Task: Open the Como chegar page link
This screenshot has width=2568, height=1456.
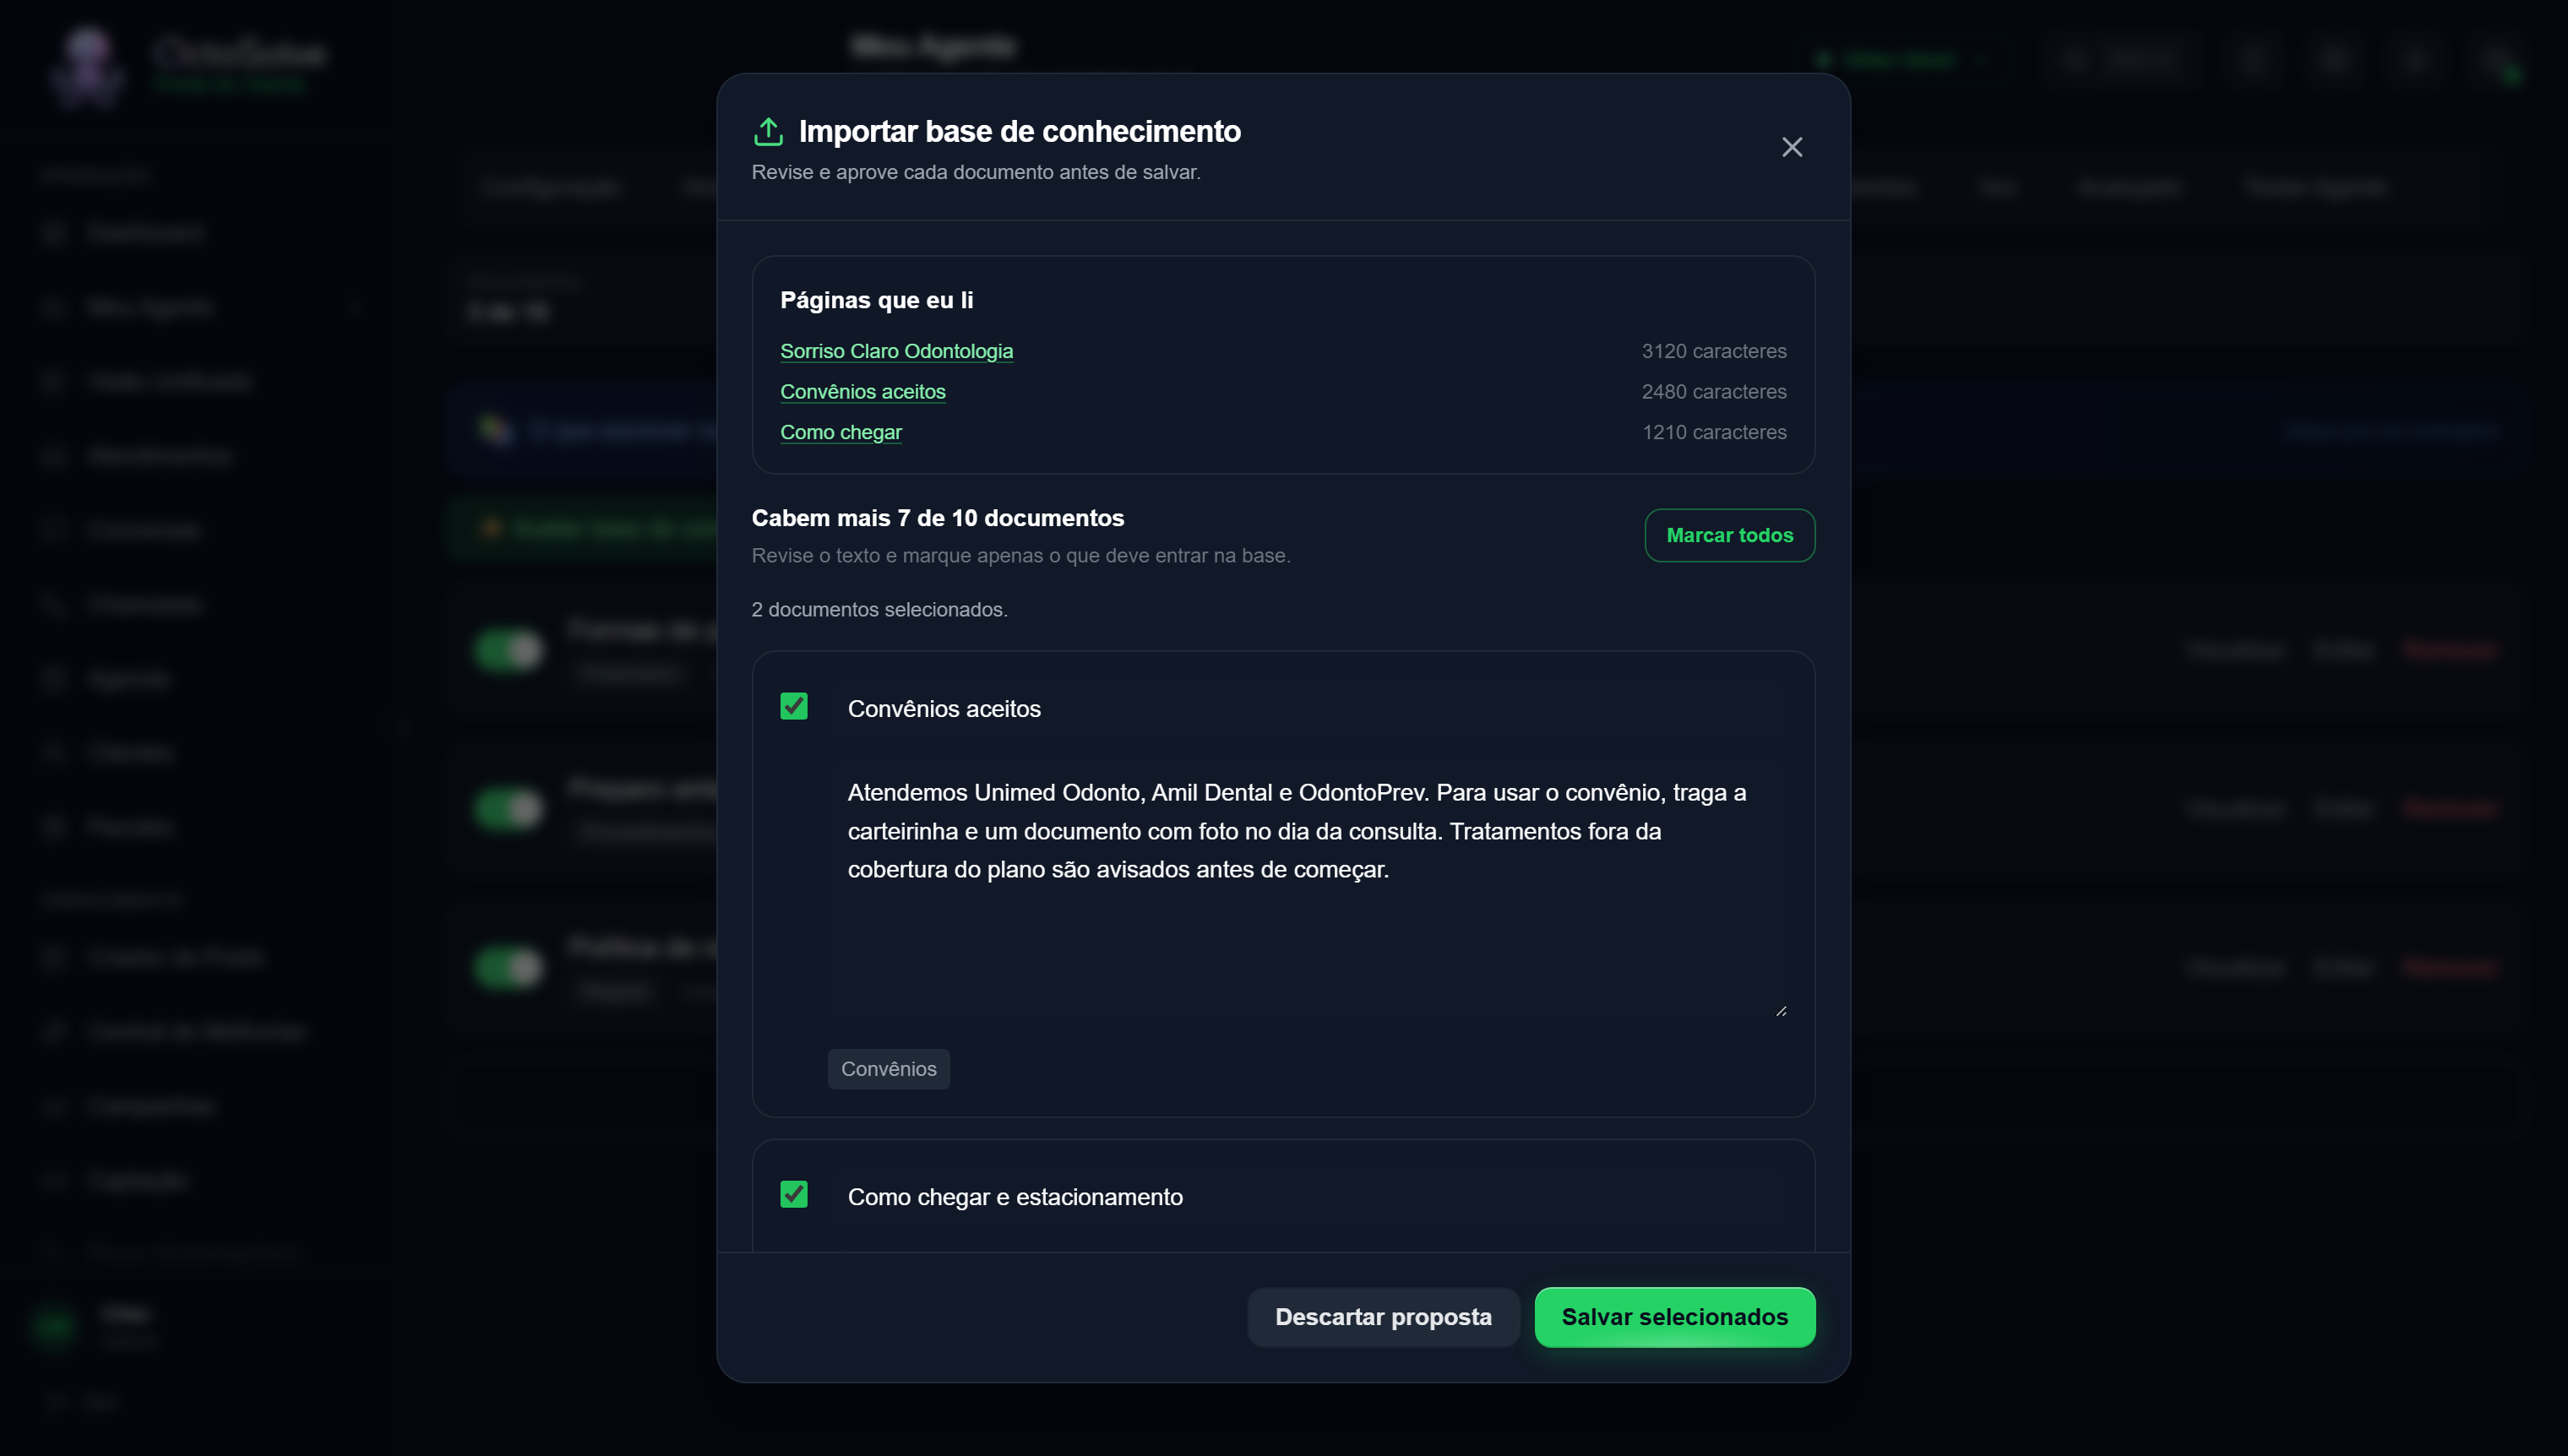Action: tap(840, 432)
